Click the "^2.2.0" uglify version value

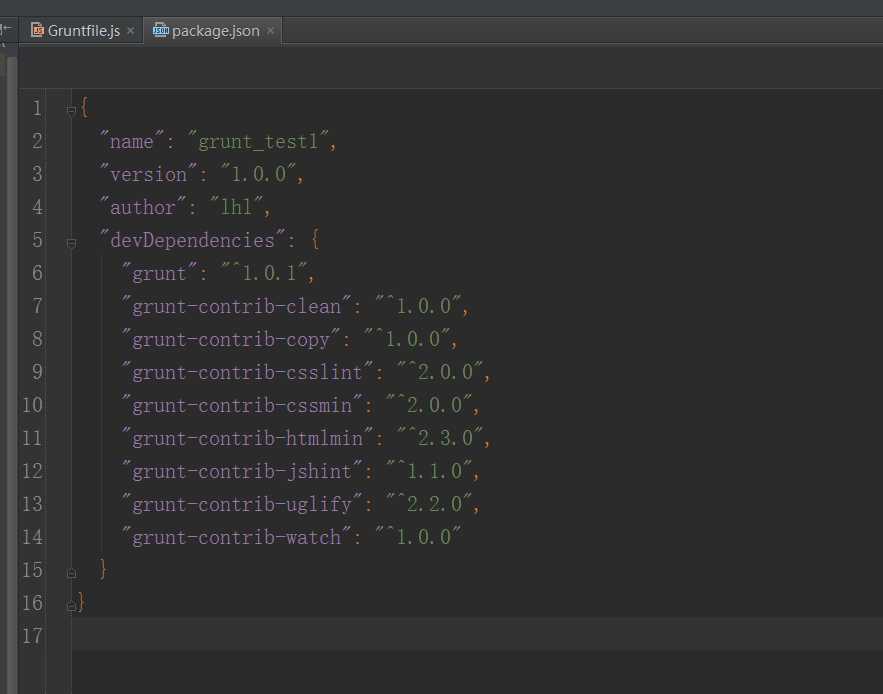click(x=429, y=503)
